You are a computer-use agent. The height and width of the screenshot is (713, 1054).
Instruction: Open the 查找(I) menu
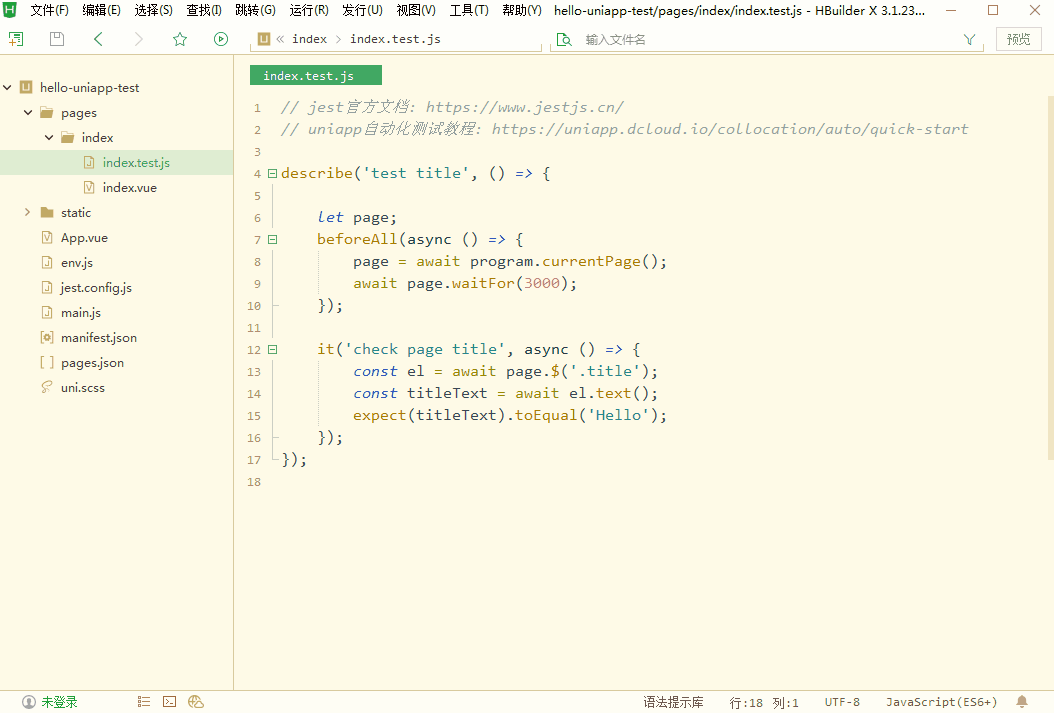[x=204, y=10]
